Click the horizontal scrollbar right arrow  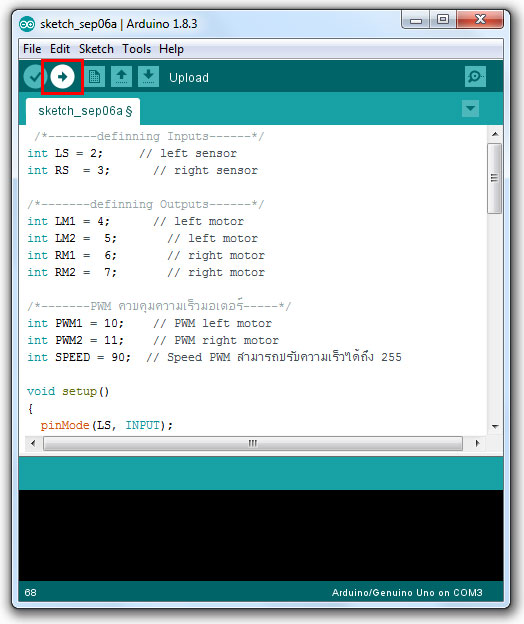[477, 443]
